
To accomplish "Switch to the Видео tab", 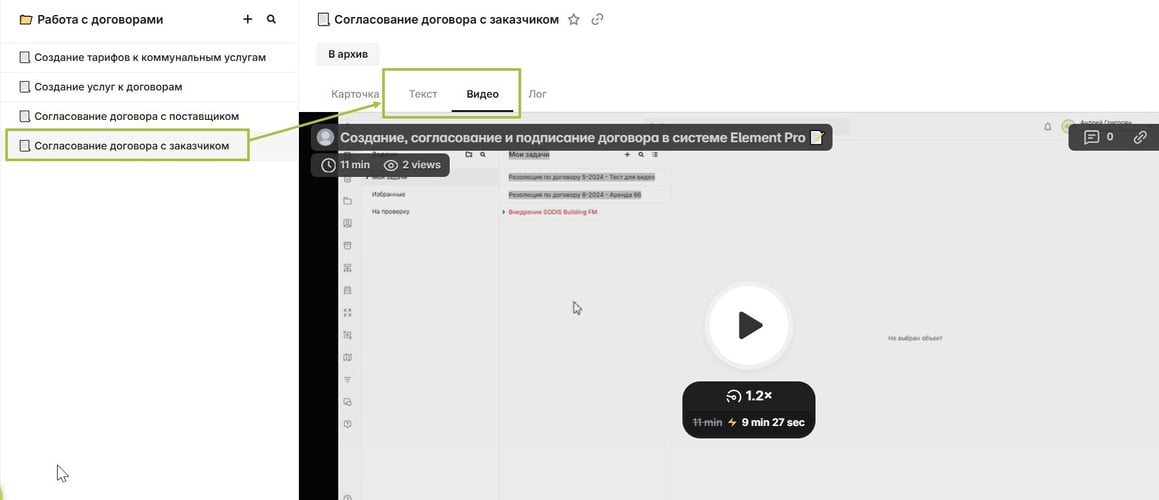I will [x=483, y=94].
